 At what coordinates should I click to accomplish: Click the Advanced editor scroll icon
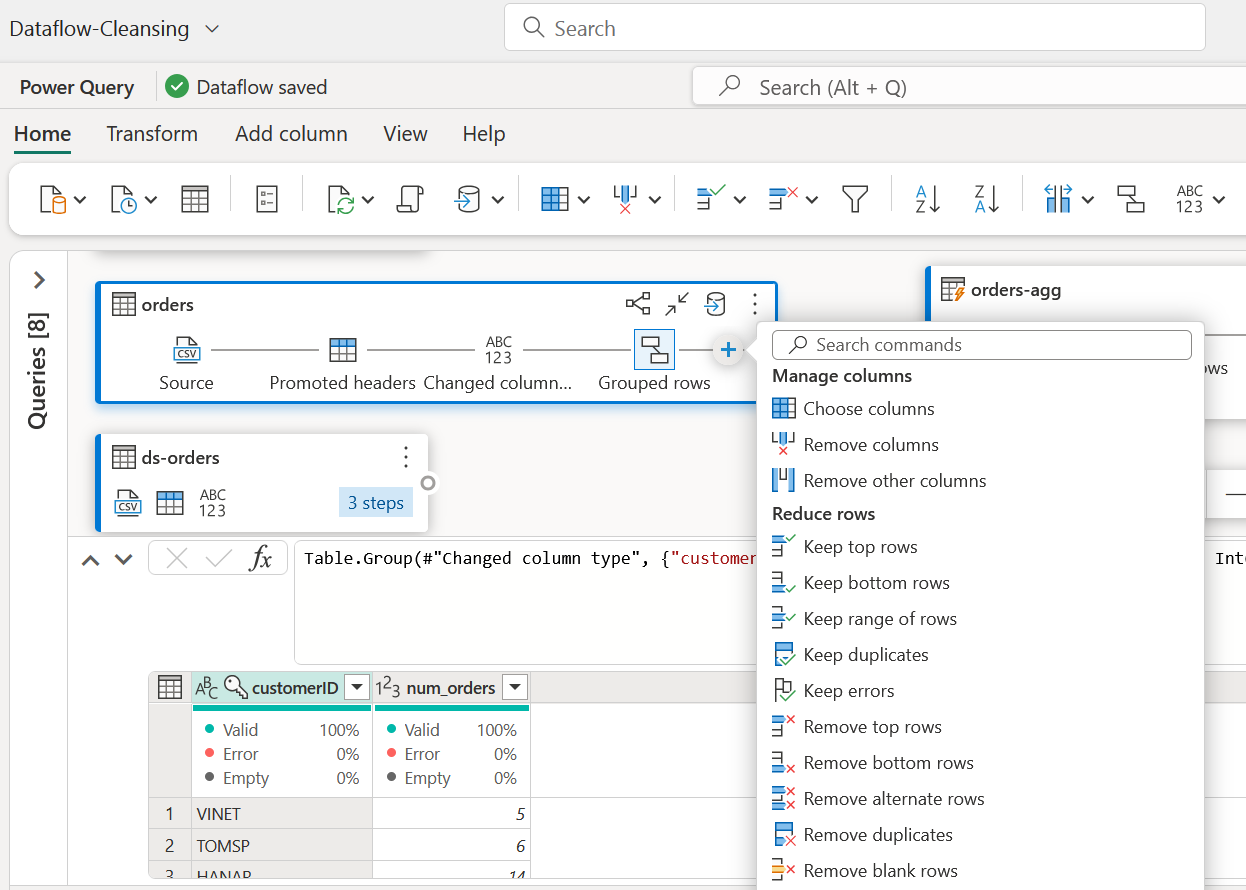(x=410, y=199)
